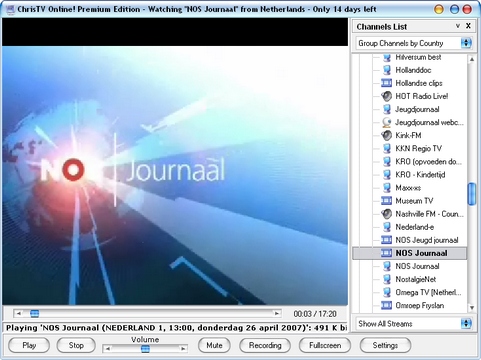481x360 pixels.
Task: Click the volume decrease left arrow
Action: 107,349
